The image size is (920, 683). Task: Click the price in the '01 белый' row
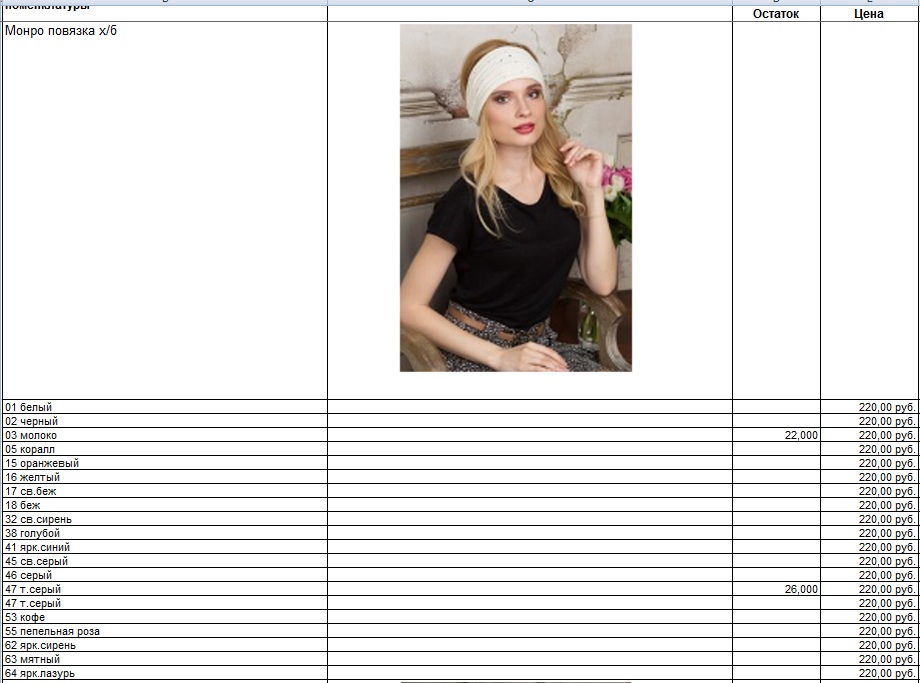click(x=887, y=407)
